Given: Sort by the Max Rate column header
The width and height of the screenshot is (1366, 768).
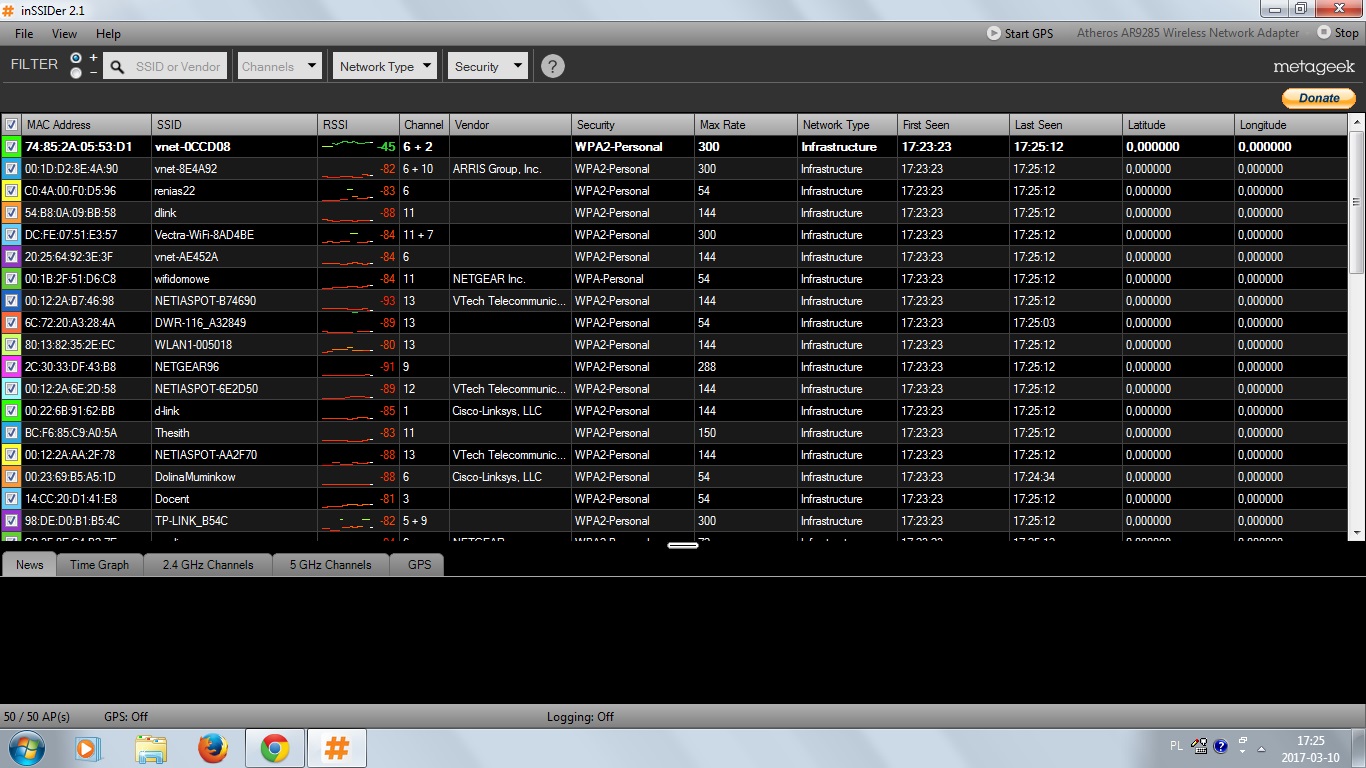Looking at the screenshot, I should point(746,125).
